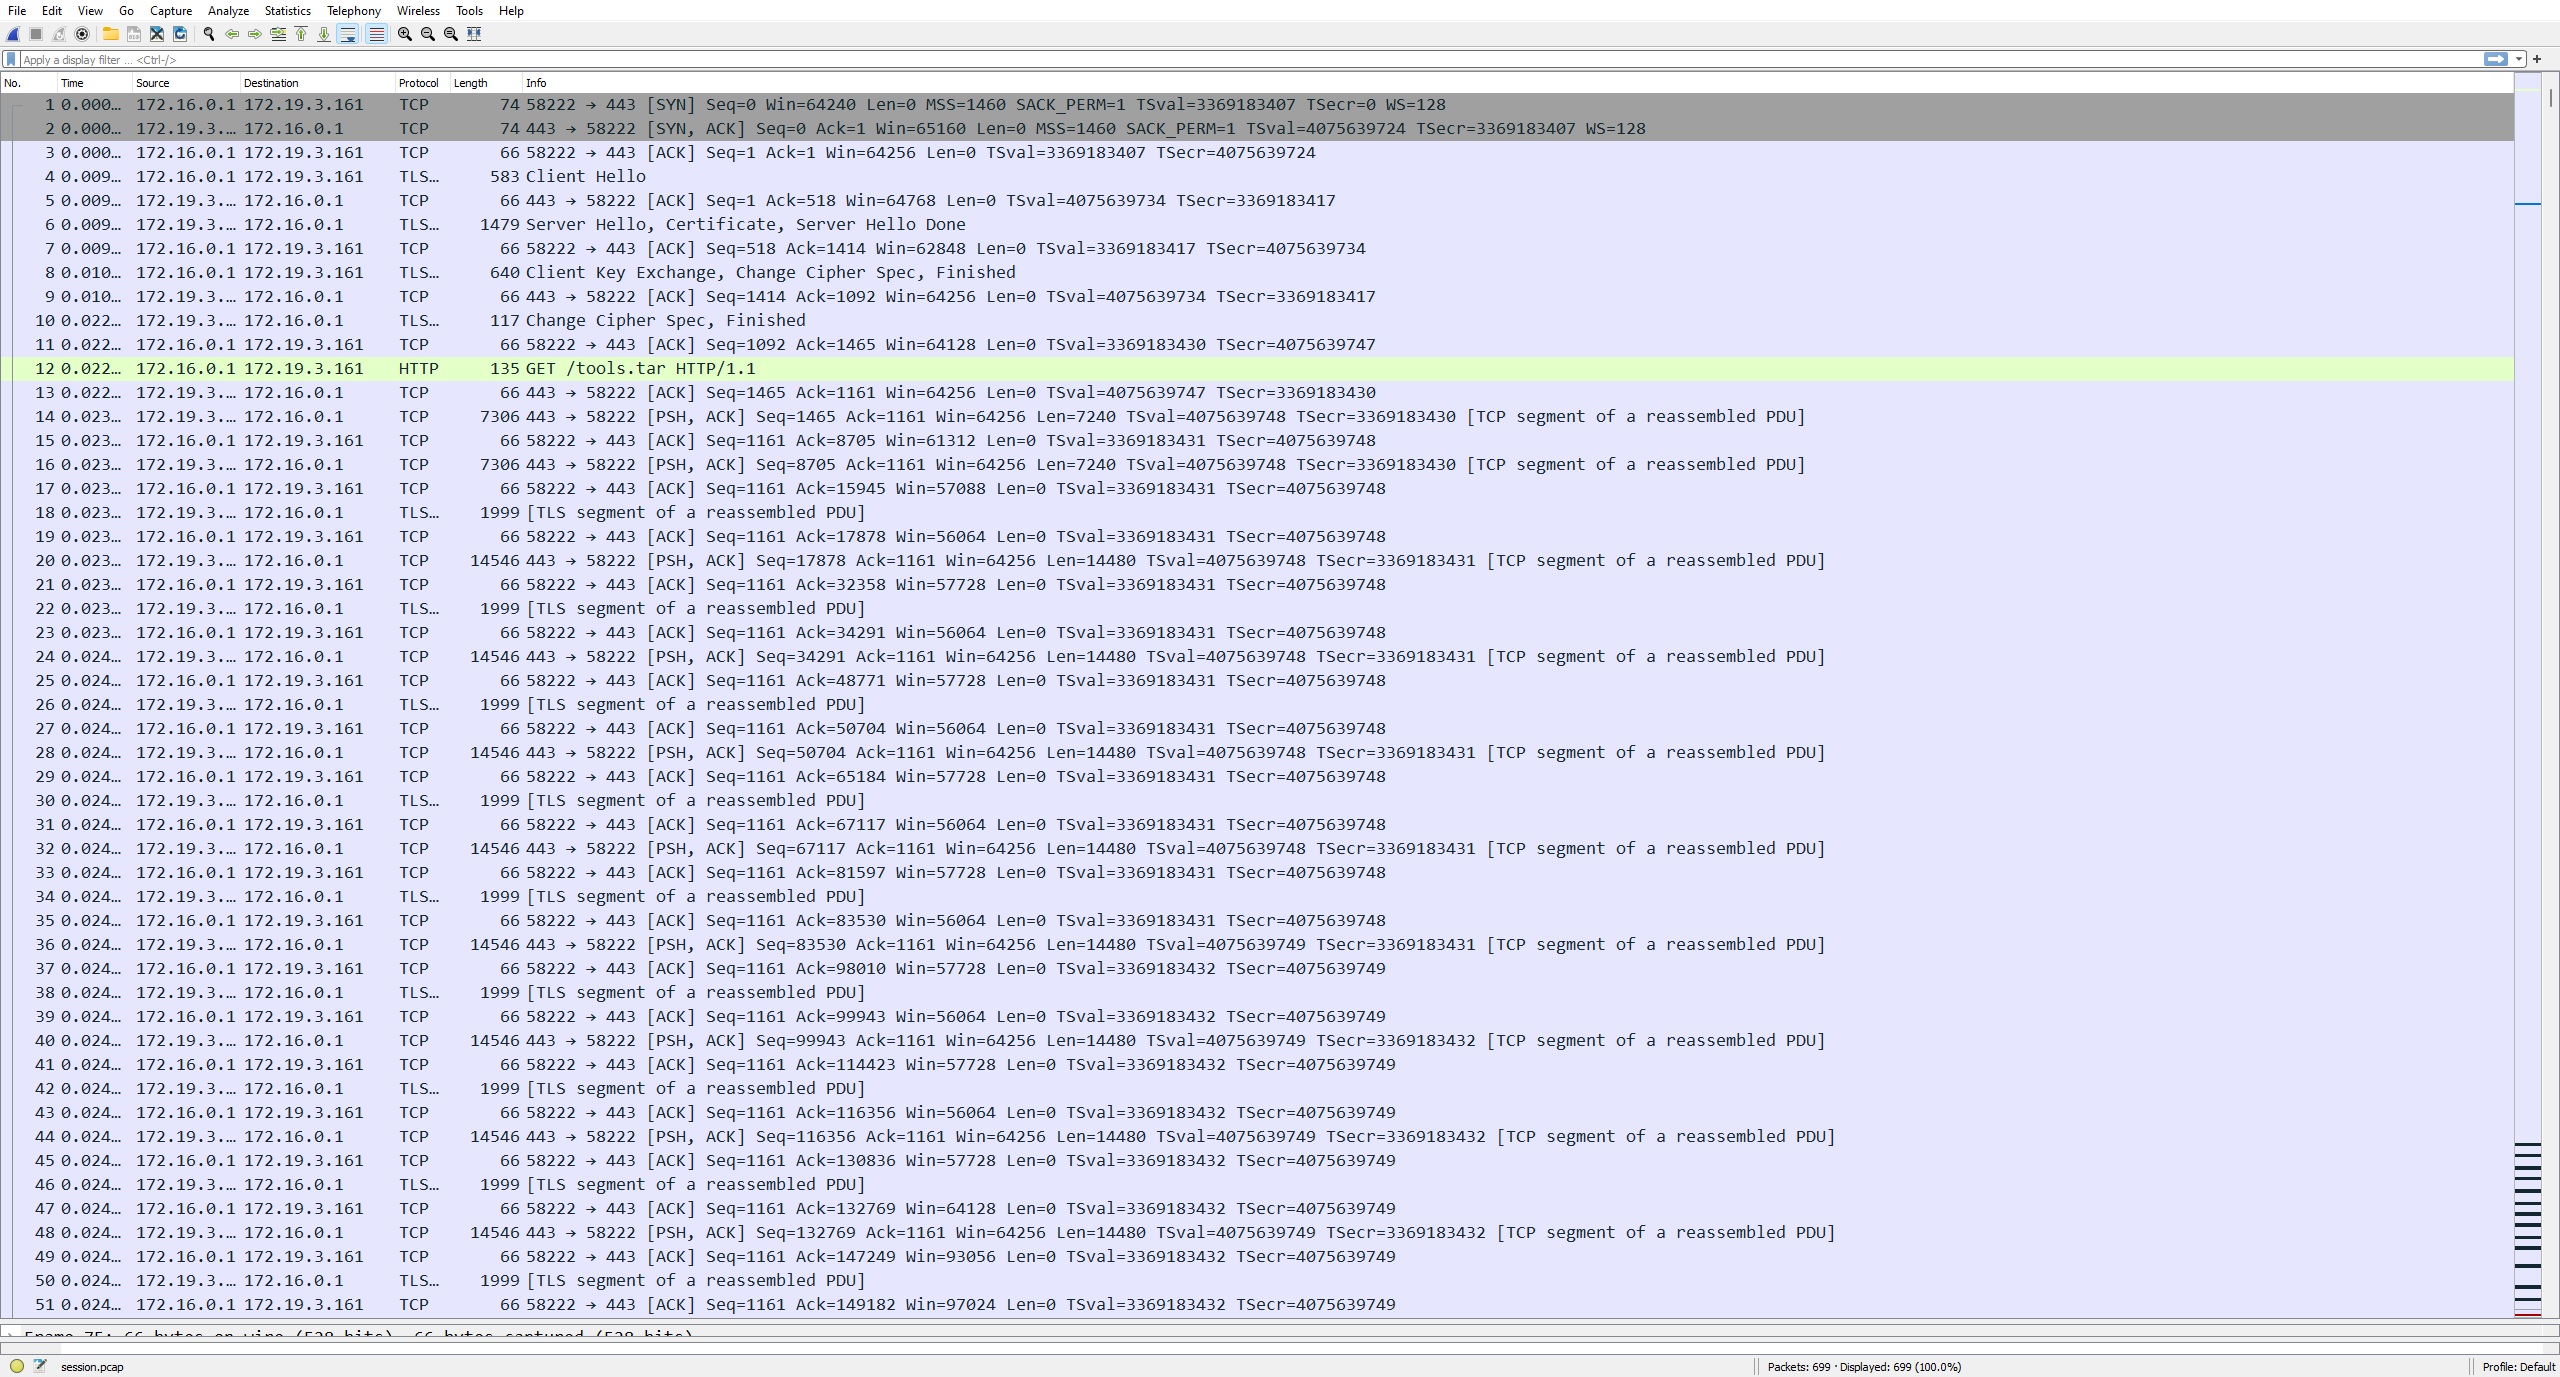The width and height of the screenshot is (2560, 1377).
Task: Go forward in packet history
Action: (x=254, y=34)
